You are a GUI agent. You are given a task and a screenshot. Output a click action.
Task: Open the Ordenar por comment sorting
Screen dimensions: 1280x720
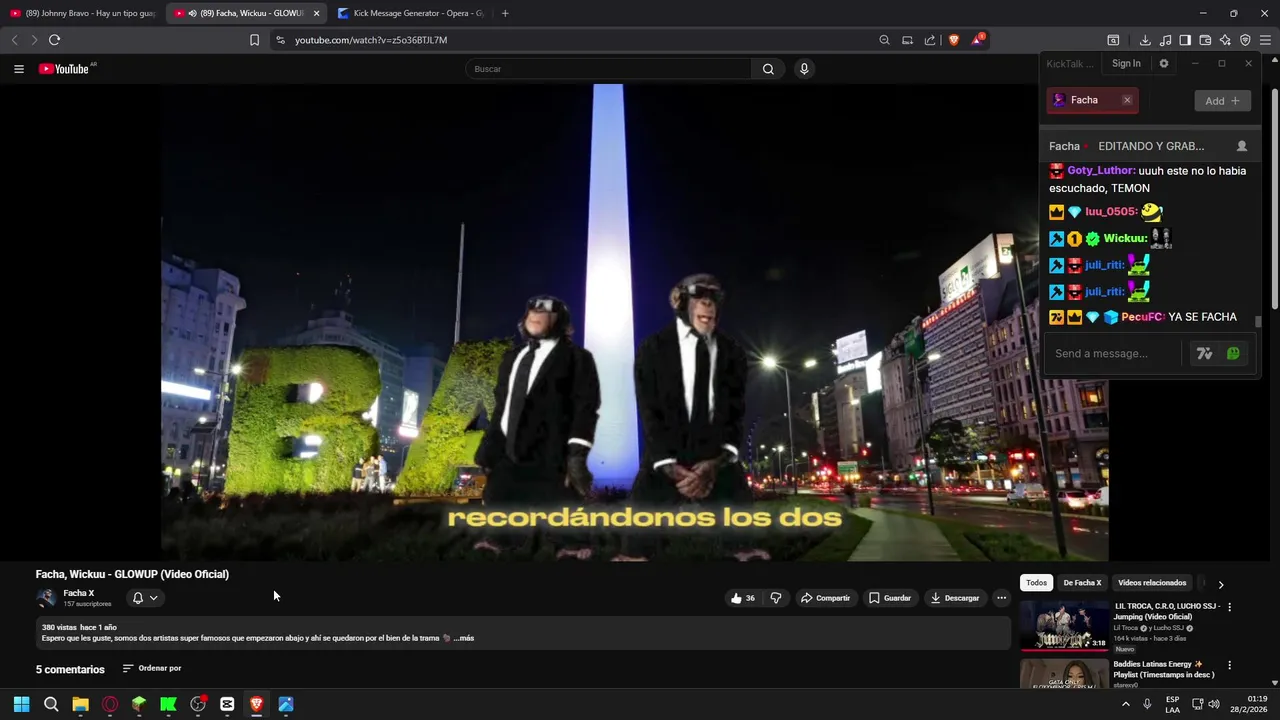(x=152, y=668)
